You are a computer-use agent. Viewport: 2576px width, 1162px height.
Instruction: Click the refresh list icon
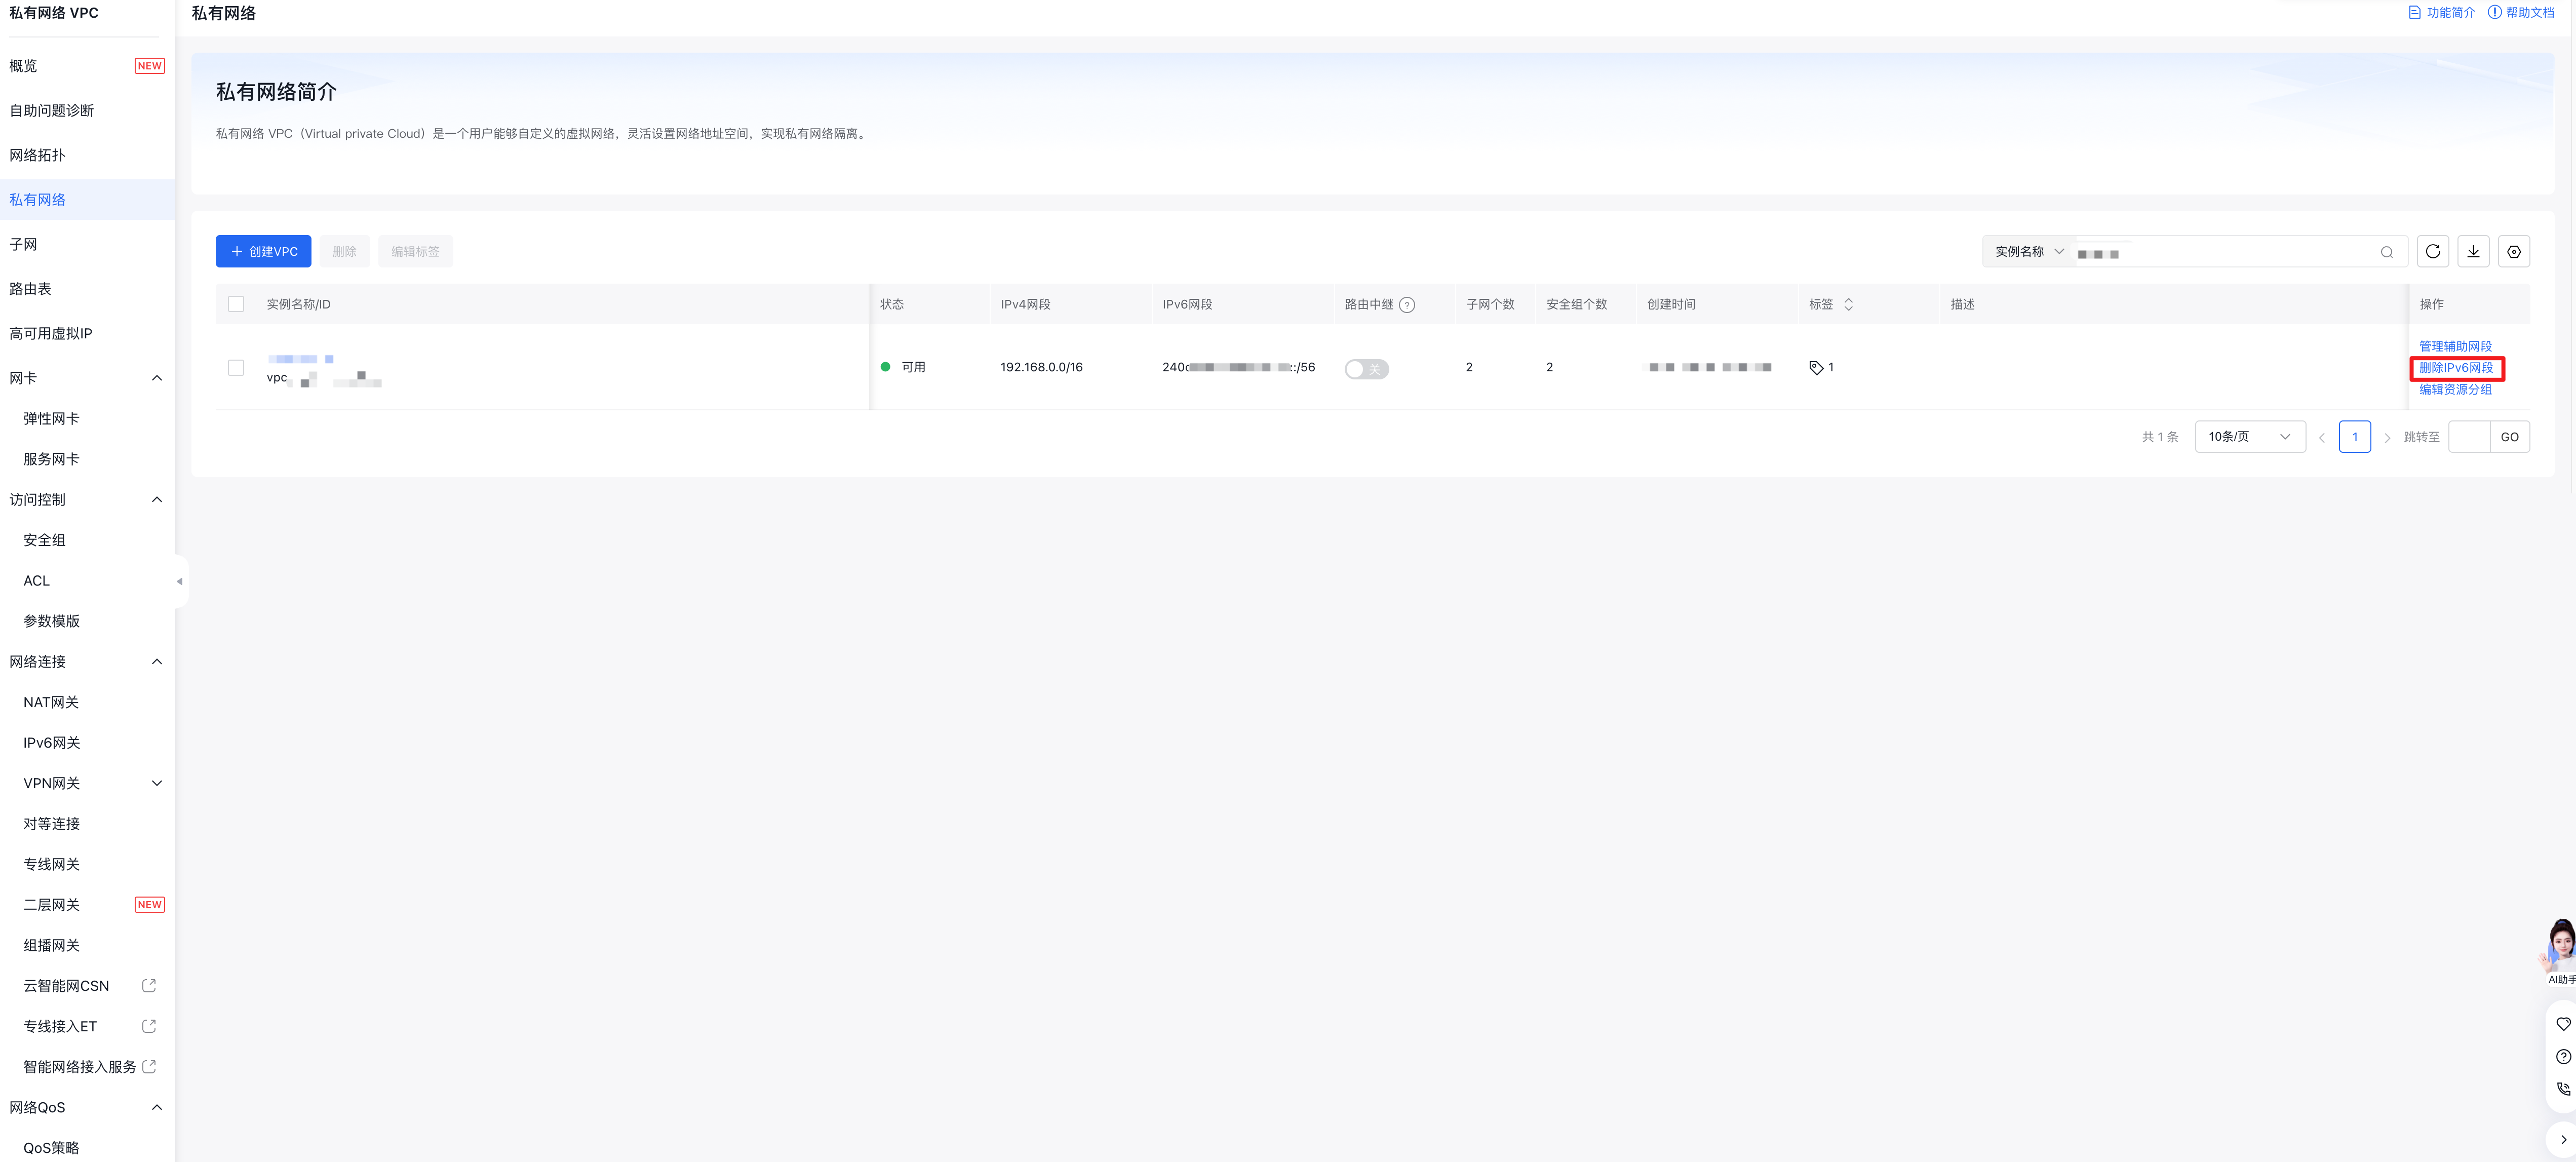(x=2432, y=251)
